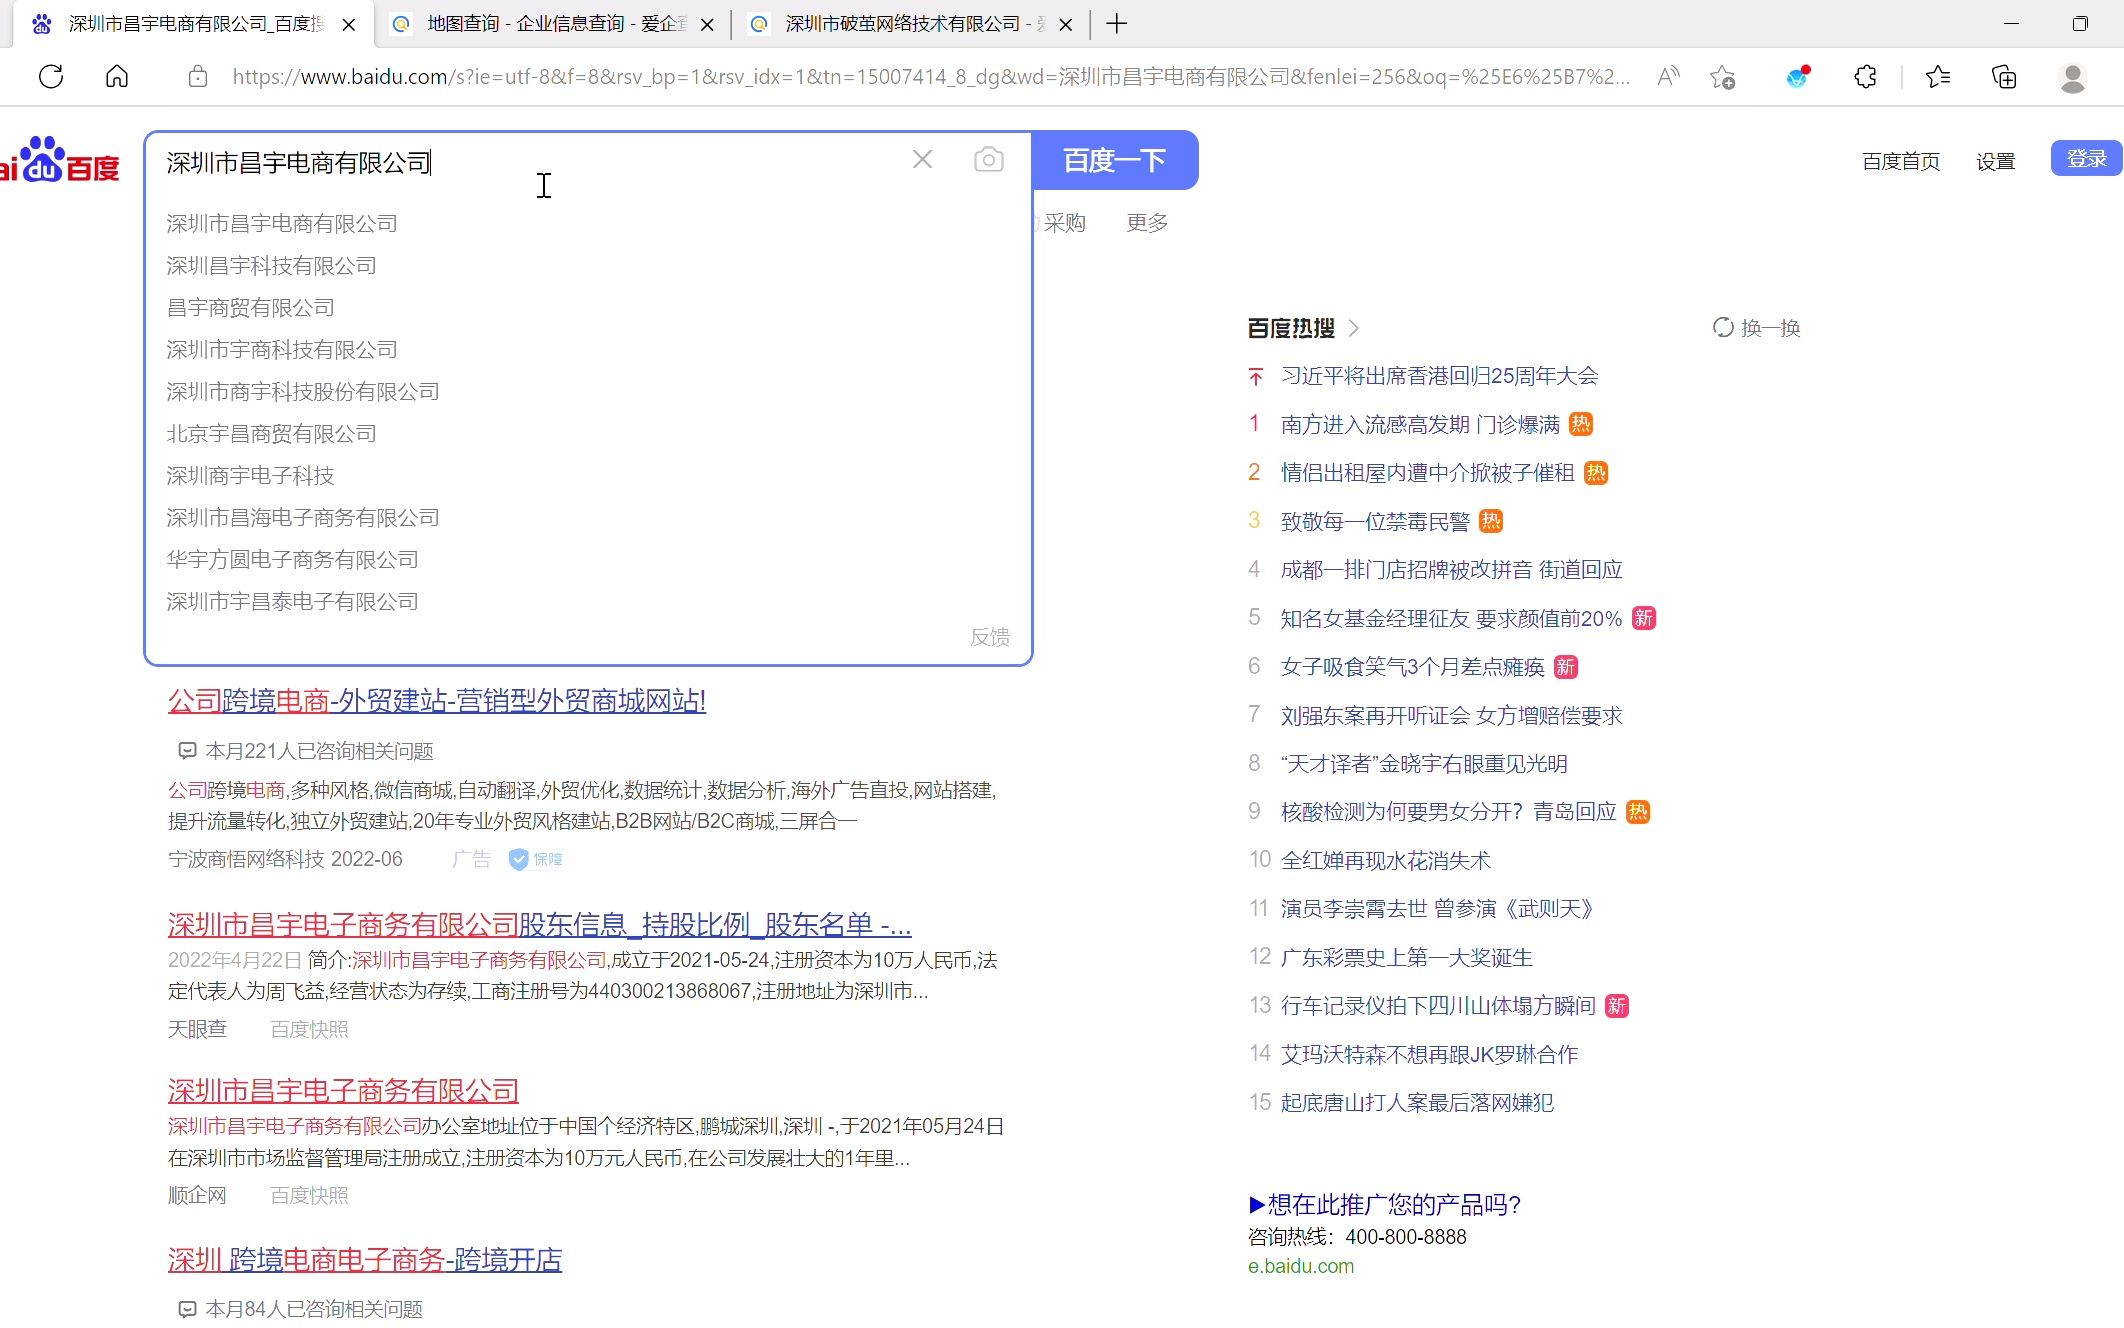Open the 采购 search category
The height and width of the screenshot is (1328, 2124).
(x=1064, y=223)
